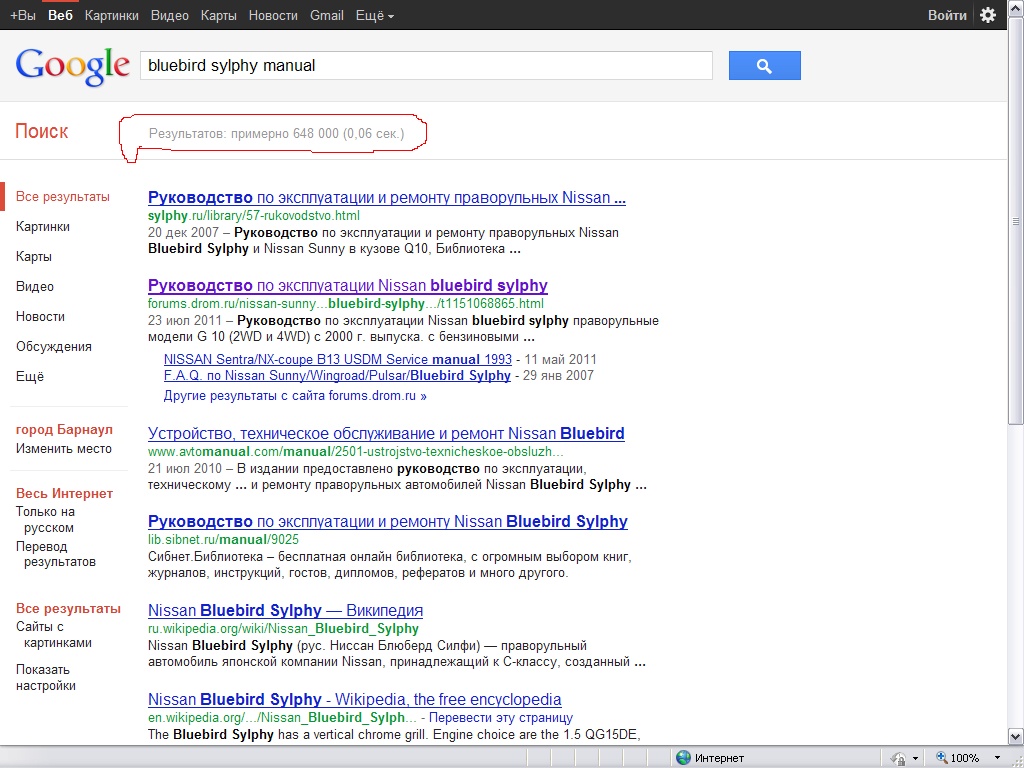This screenshot has width=1024, height=768.
Task: Click Изменить место under город Барнаул
Action: click(64, 449)
